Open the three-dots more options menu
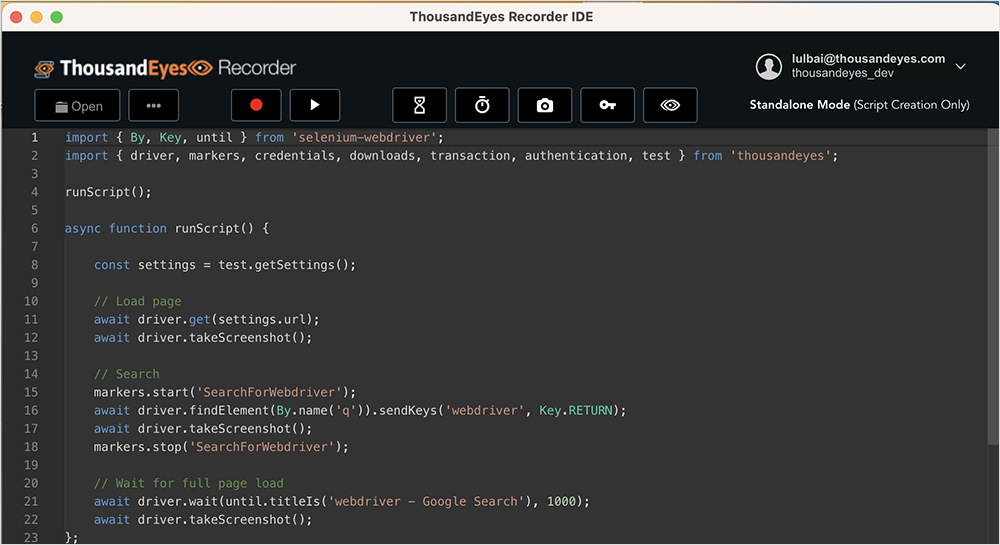1000x545 pixels. point(153,106)
